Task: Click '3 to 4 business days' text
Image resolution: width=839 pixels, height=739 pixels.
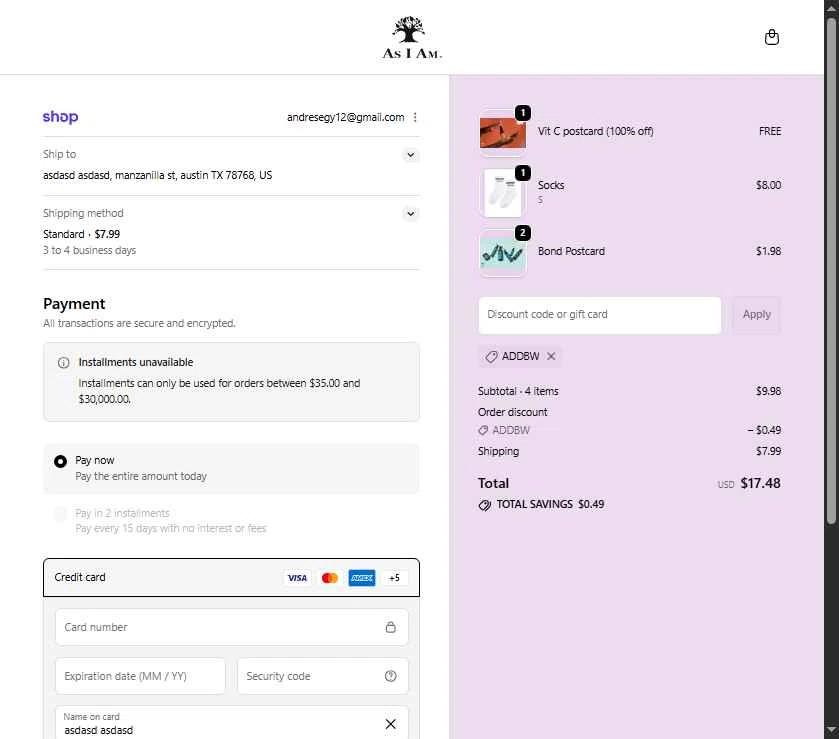Action: (x=89, y=250)
